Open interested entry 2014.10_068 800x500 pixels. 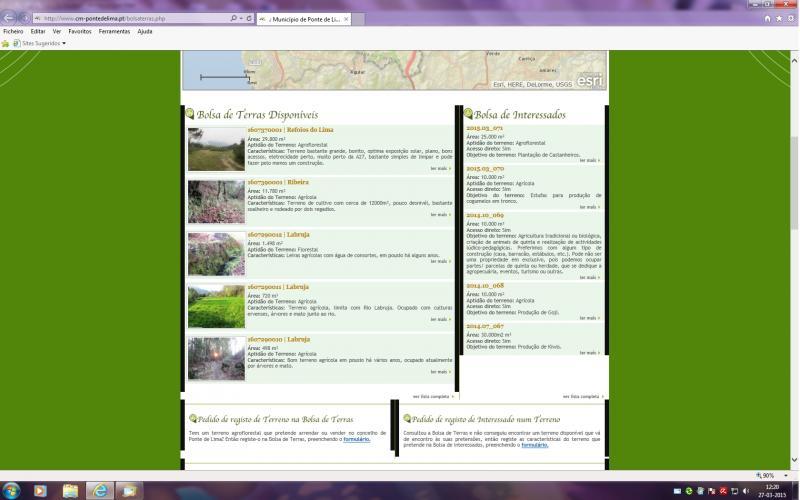(484, 285)
